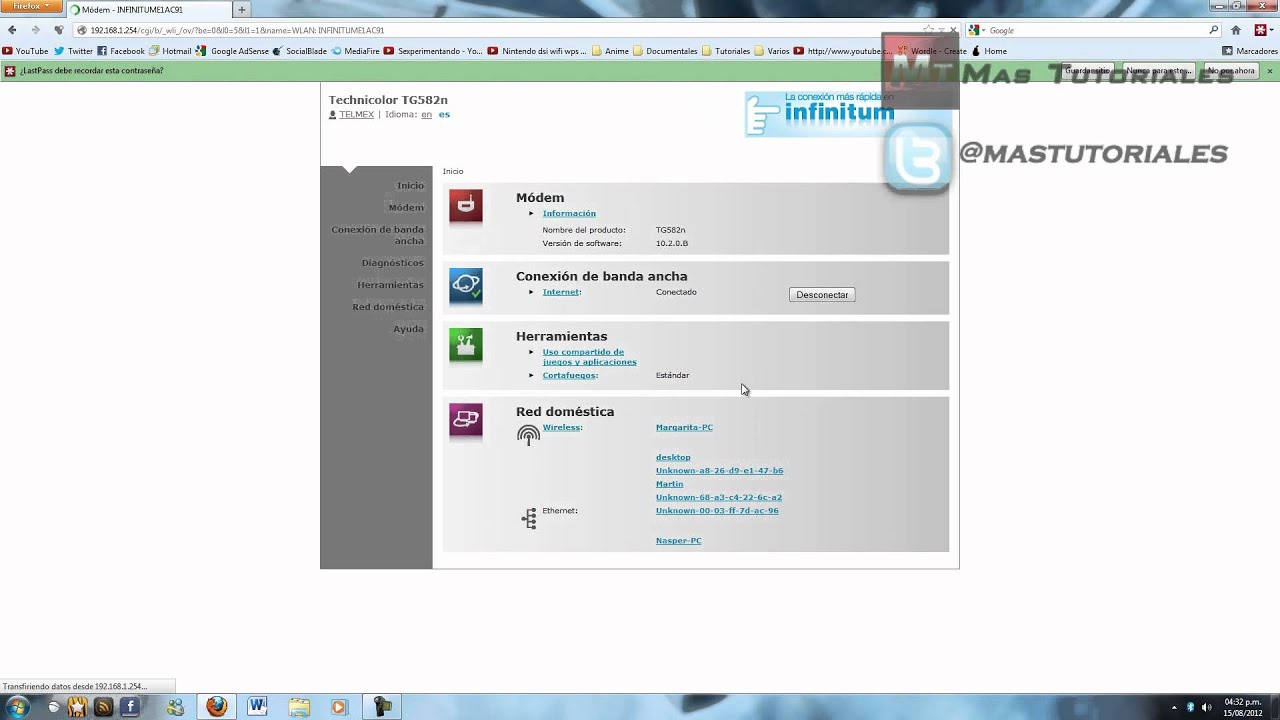Screen dimensions: 1280x720
Task: Click the Ethernet network tree icon
Action: tap(529, 518)
